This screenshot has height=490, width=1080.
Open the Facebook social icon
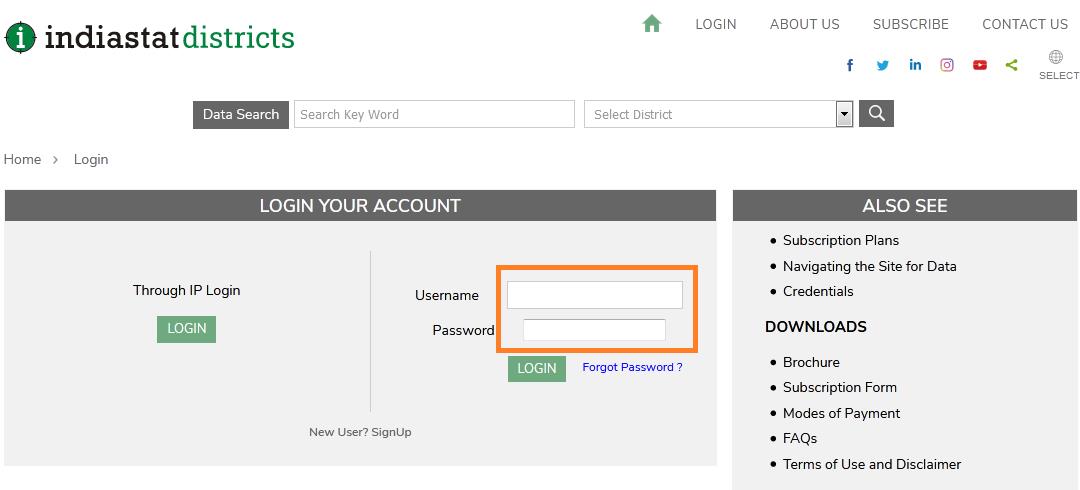coord(850,65)
